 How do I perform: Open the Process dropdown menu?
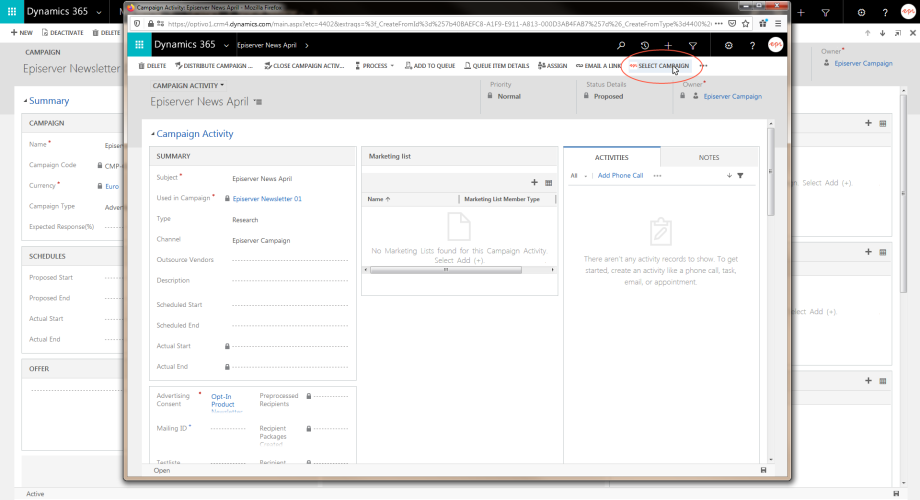[x=374, y=66]
